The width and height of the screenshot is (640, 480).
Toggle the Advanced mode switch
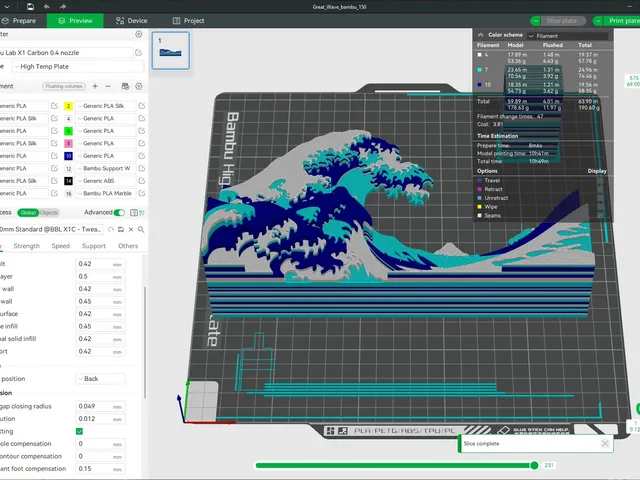coord(119,213)
